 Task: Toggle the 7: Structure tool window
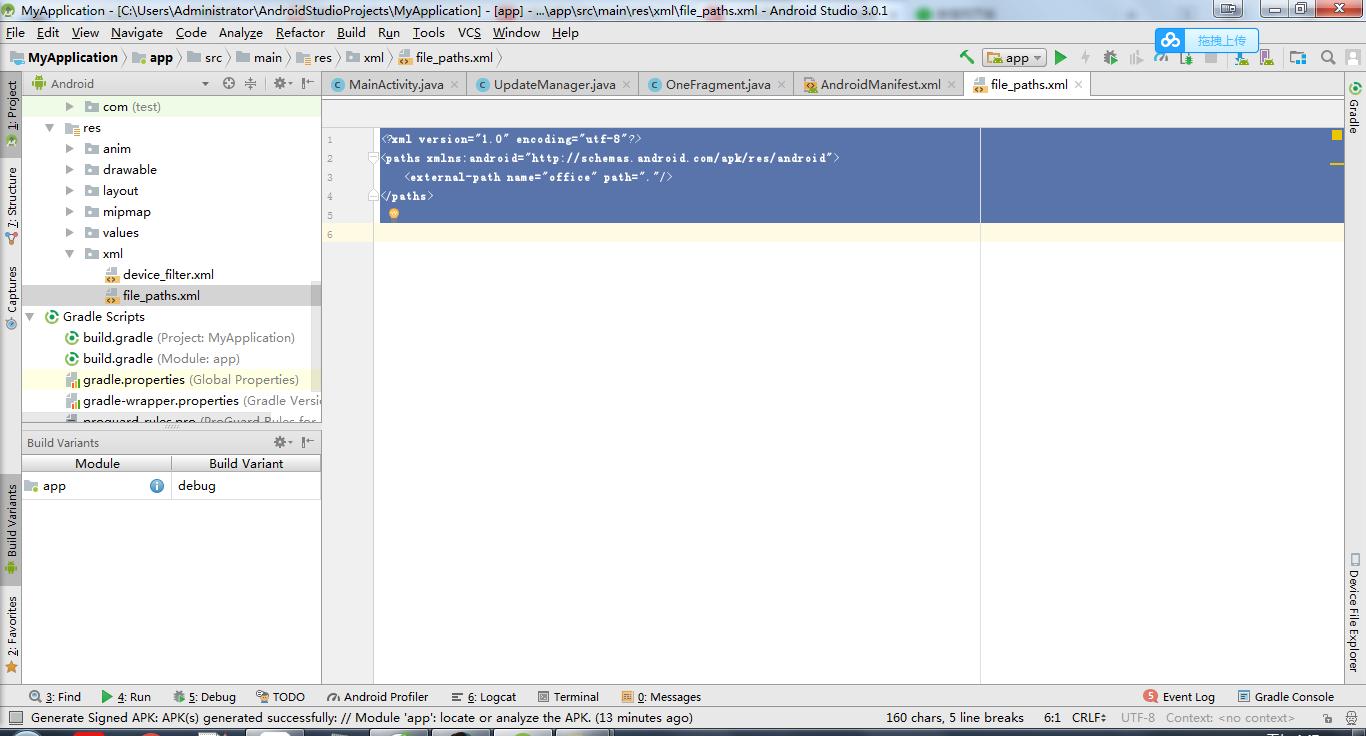[12, 205]
